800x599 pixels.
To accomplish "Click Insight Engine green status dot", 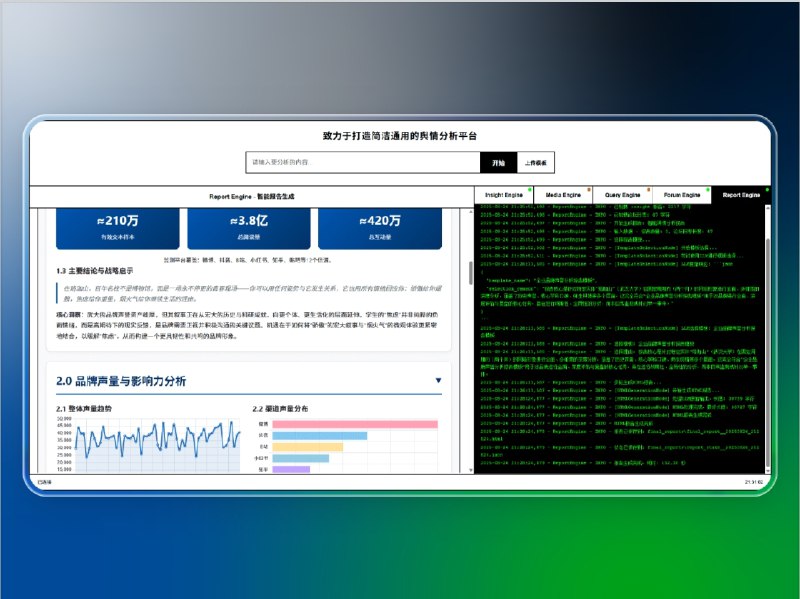I will tap(531, 189).
